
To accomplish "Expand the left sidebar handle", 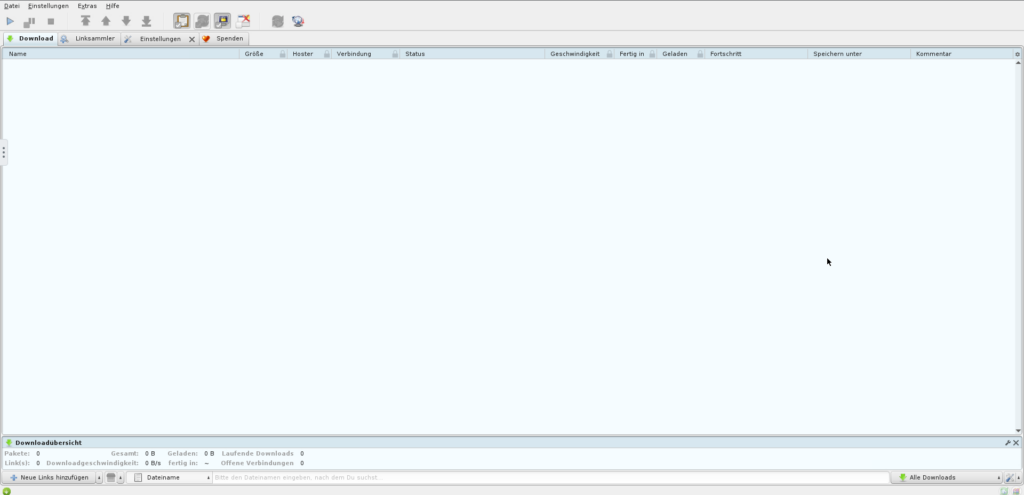I will (x=3, y=152).
